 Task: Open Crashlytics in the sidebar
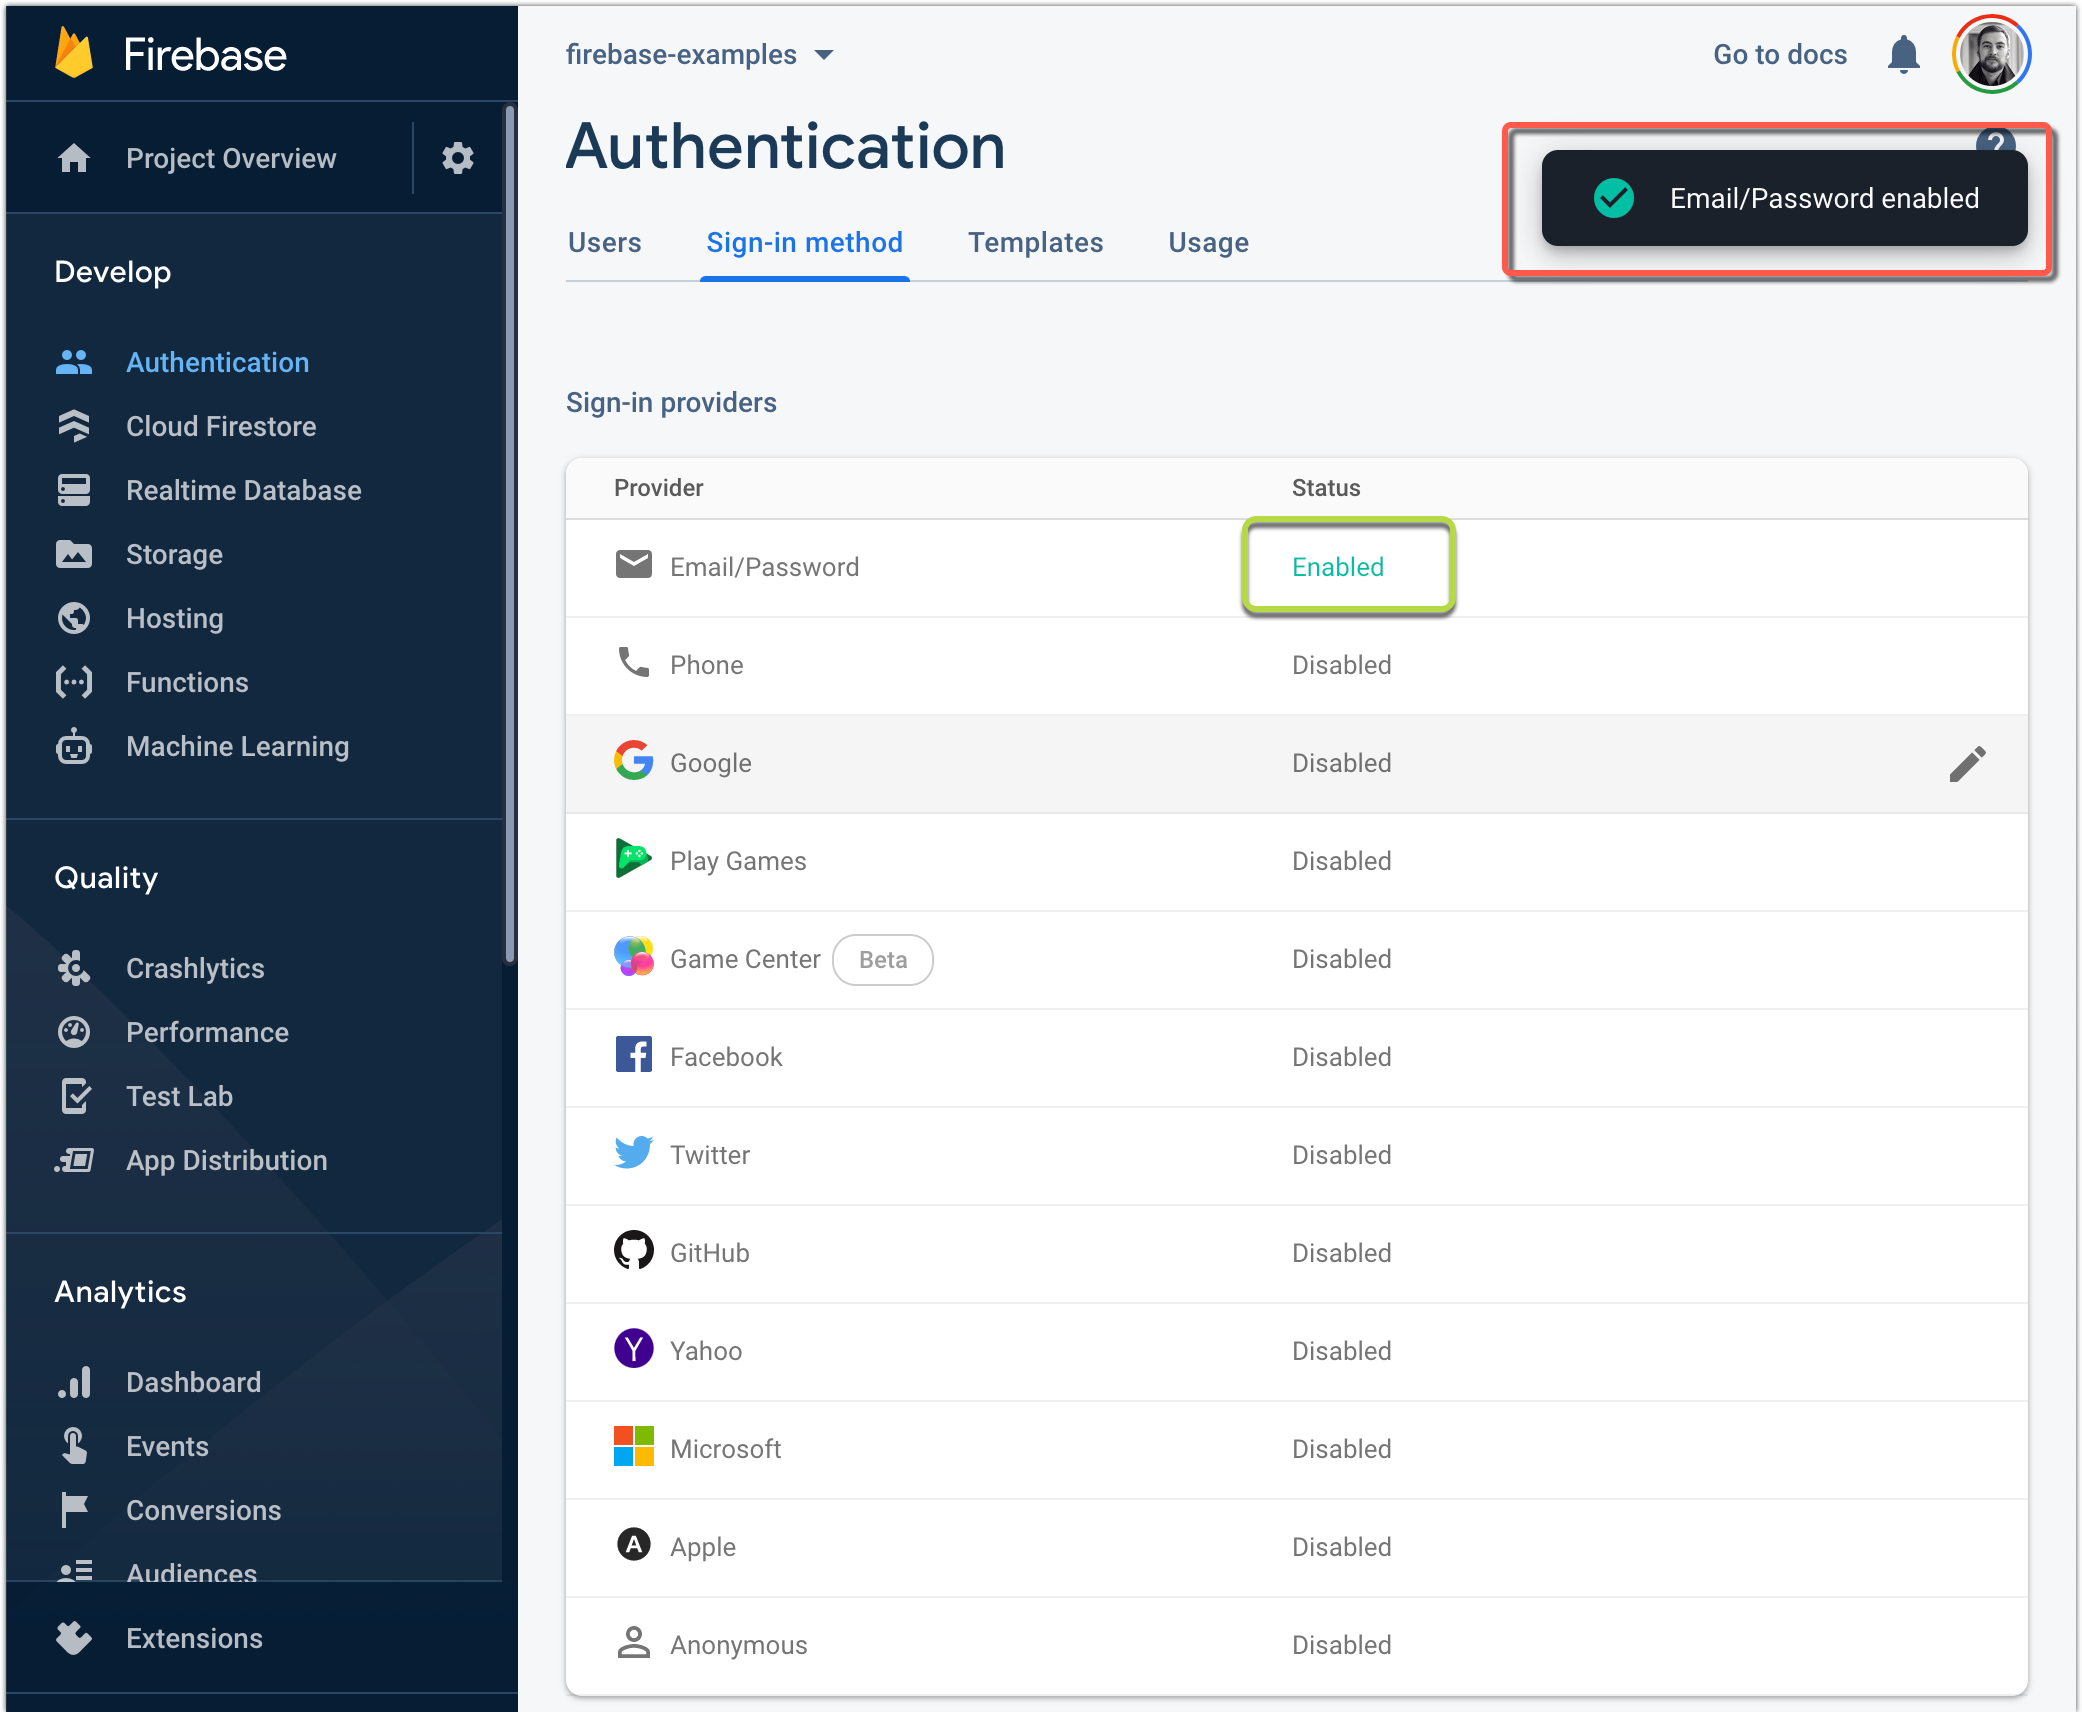[x=195, y=968]
